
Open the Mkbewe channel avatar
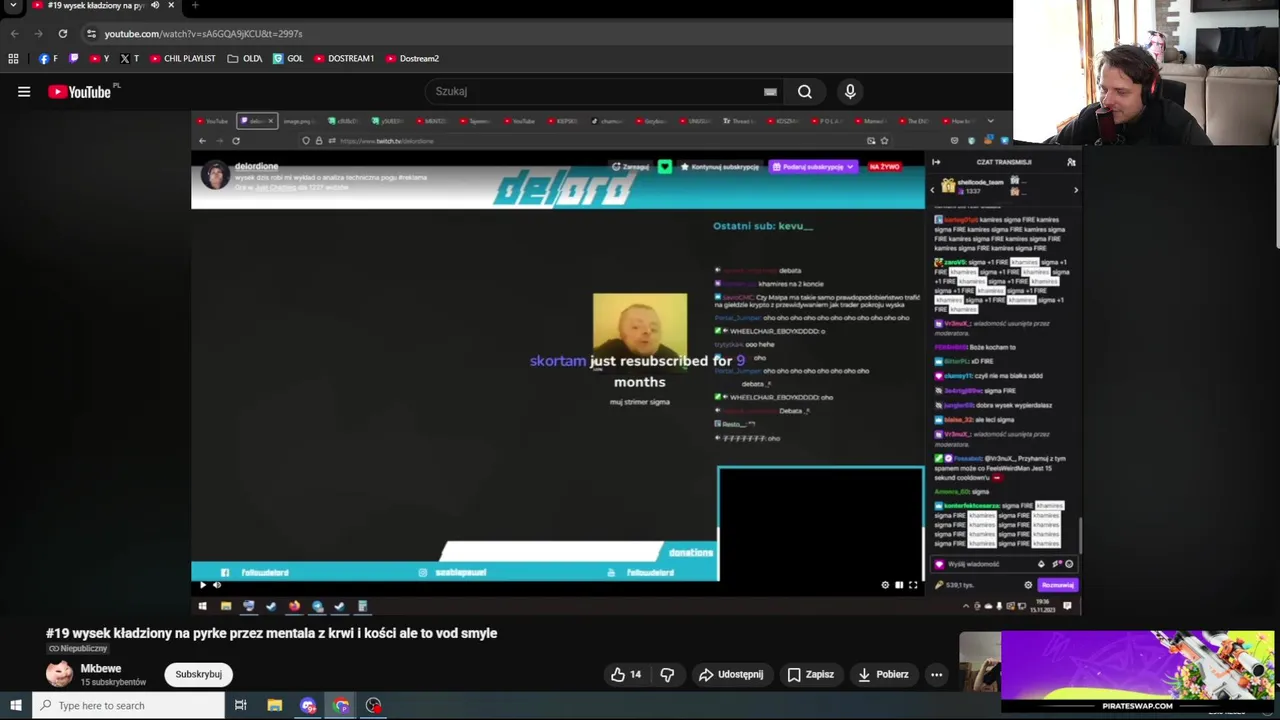[x=59, y=674]
